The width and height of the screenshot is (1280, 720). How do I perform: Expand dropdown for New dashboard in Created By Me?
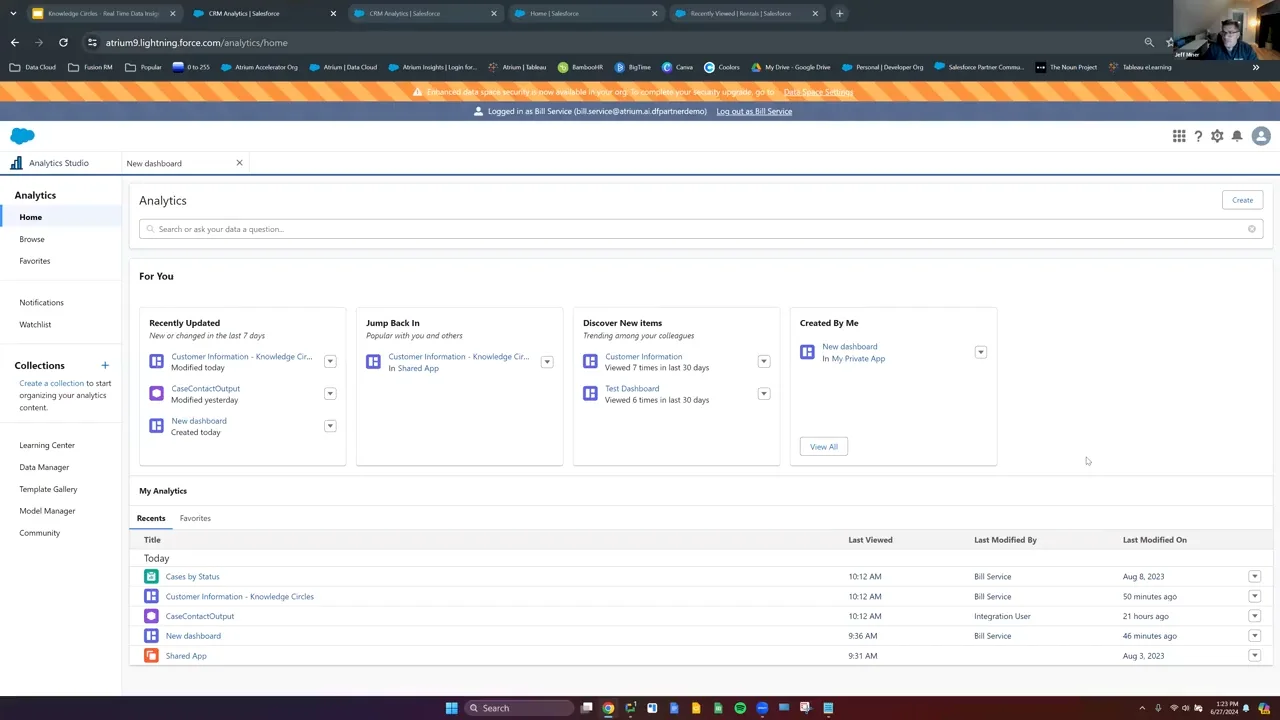click(980, 352)
